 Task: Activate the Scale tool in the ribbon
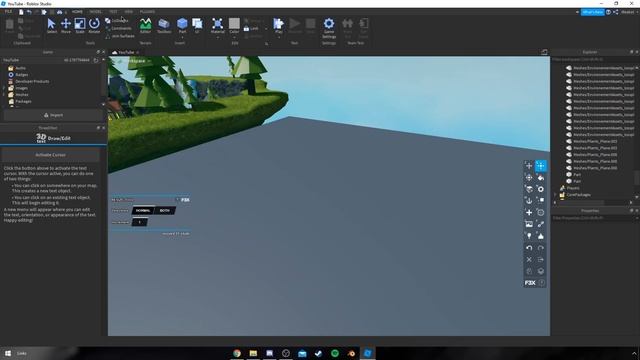(x=80, y=25)
